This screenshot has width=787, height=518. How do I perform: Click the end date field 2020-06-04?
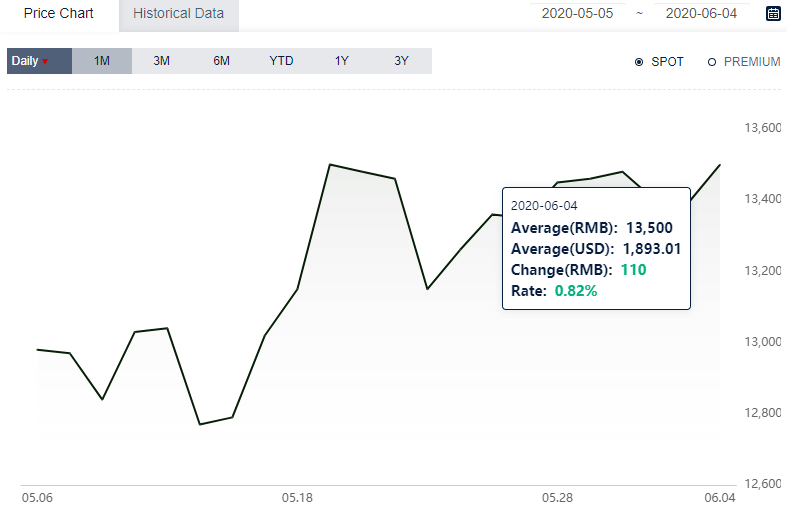click(701, 14)
